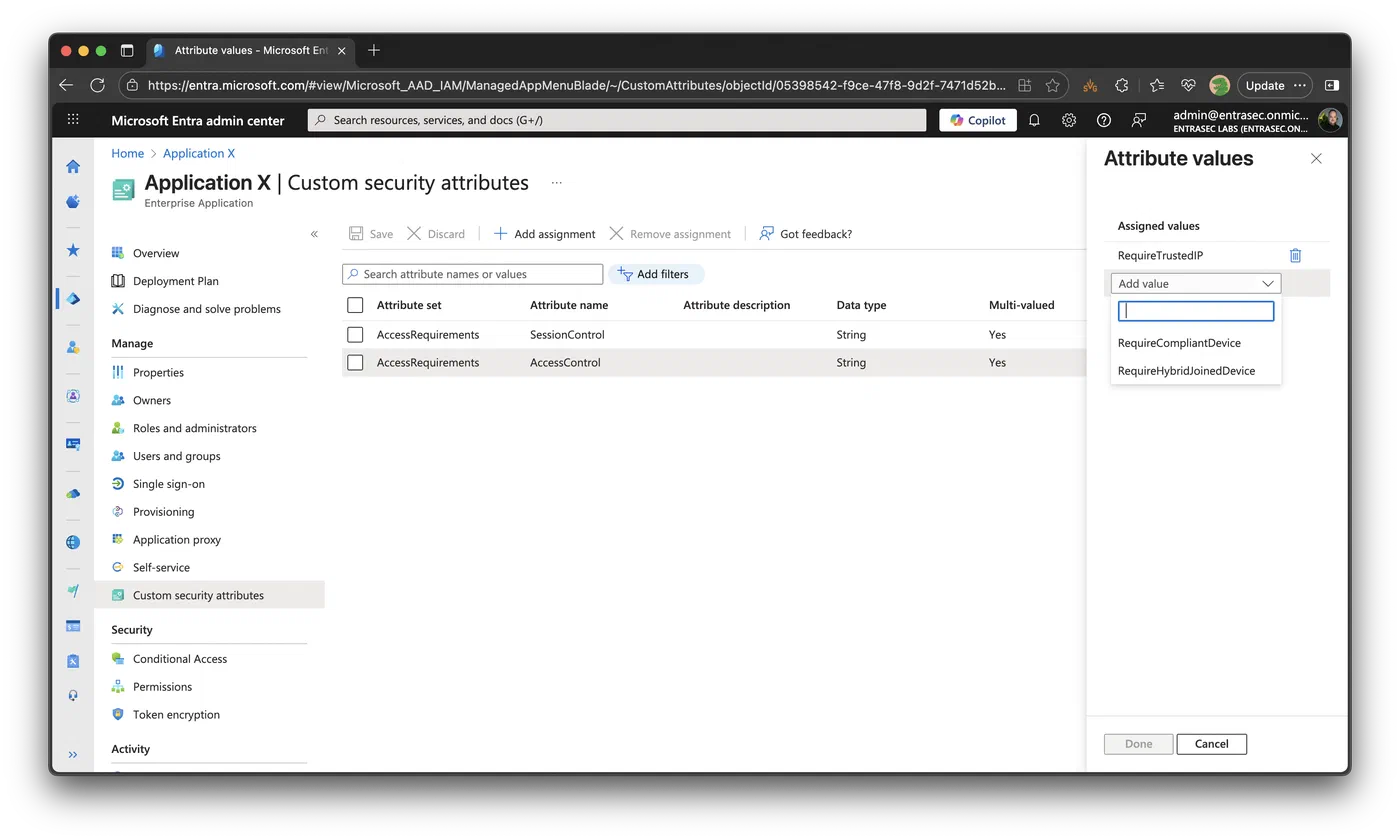Open Roles and administrators
The image size is (1400, 840).
point(195,428)
